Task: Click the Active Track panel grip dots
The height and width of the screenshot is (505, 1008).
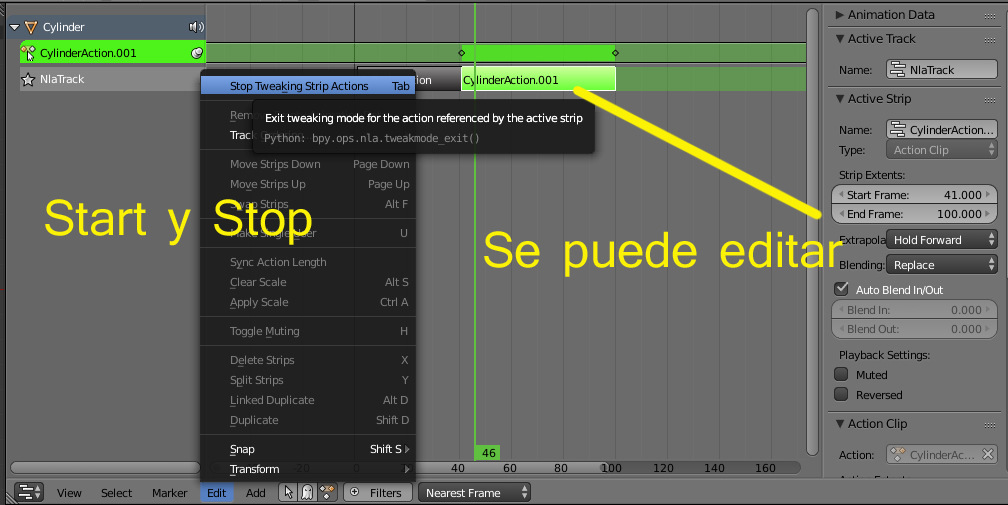Action: pyautogui.click(x=990, y=40)
